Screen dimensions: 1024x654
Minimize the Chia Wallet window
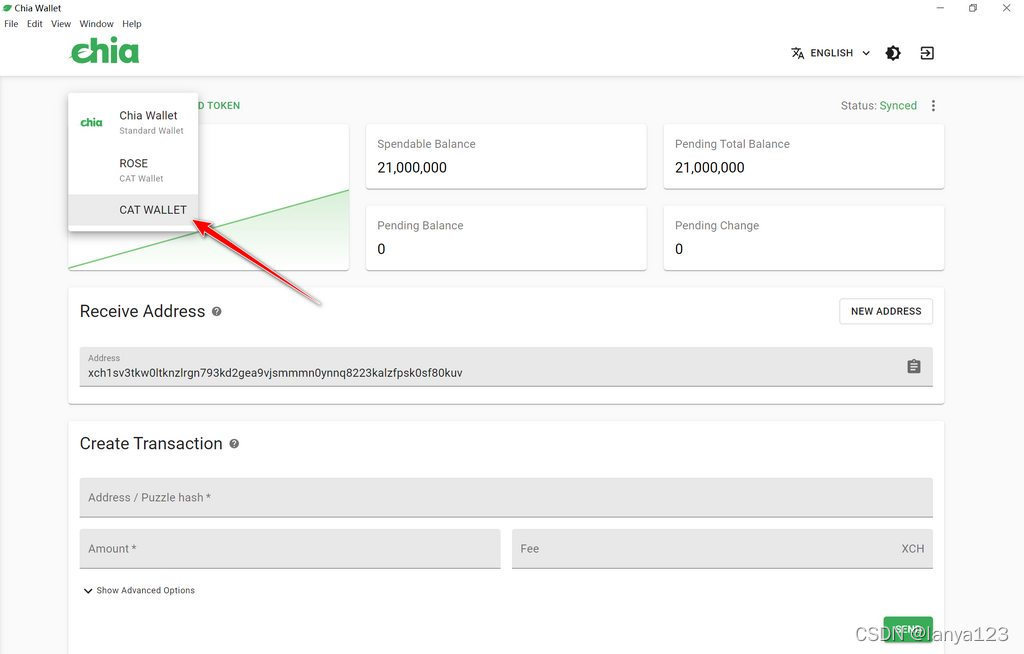(x=940, y=8)
